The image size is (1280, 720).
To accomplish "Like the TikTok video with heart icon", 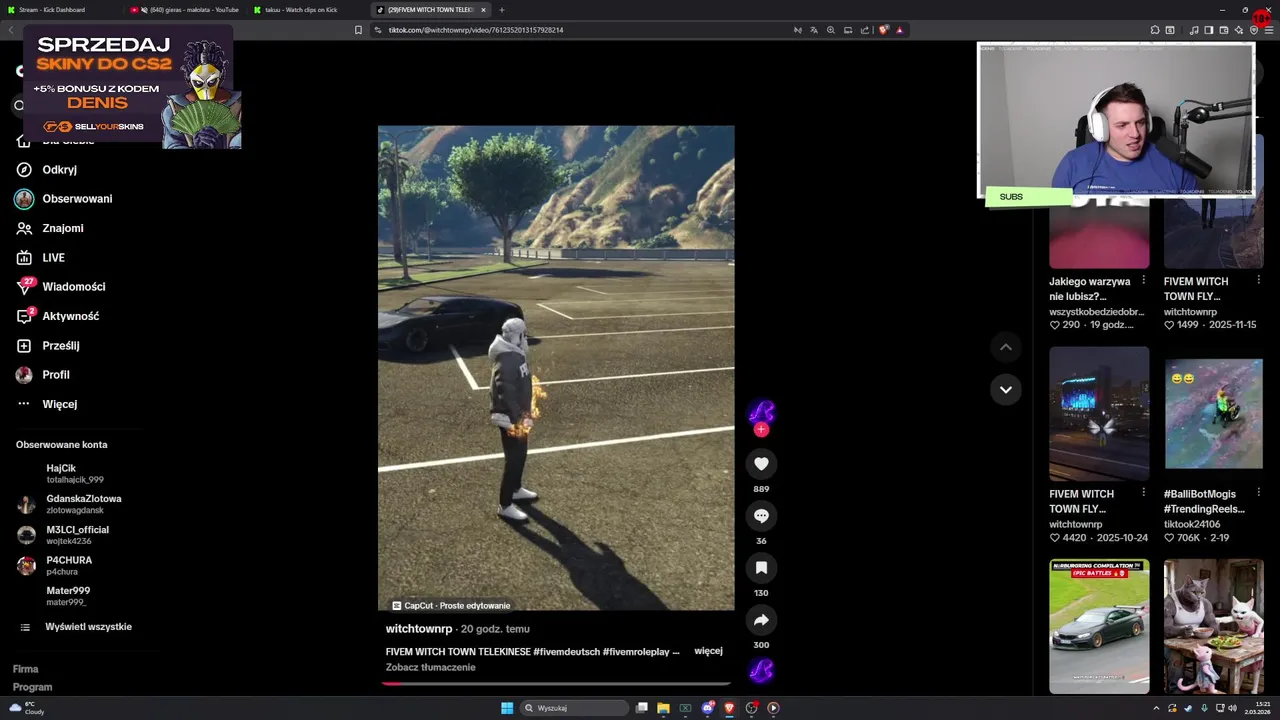I will tap(761, 464).
